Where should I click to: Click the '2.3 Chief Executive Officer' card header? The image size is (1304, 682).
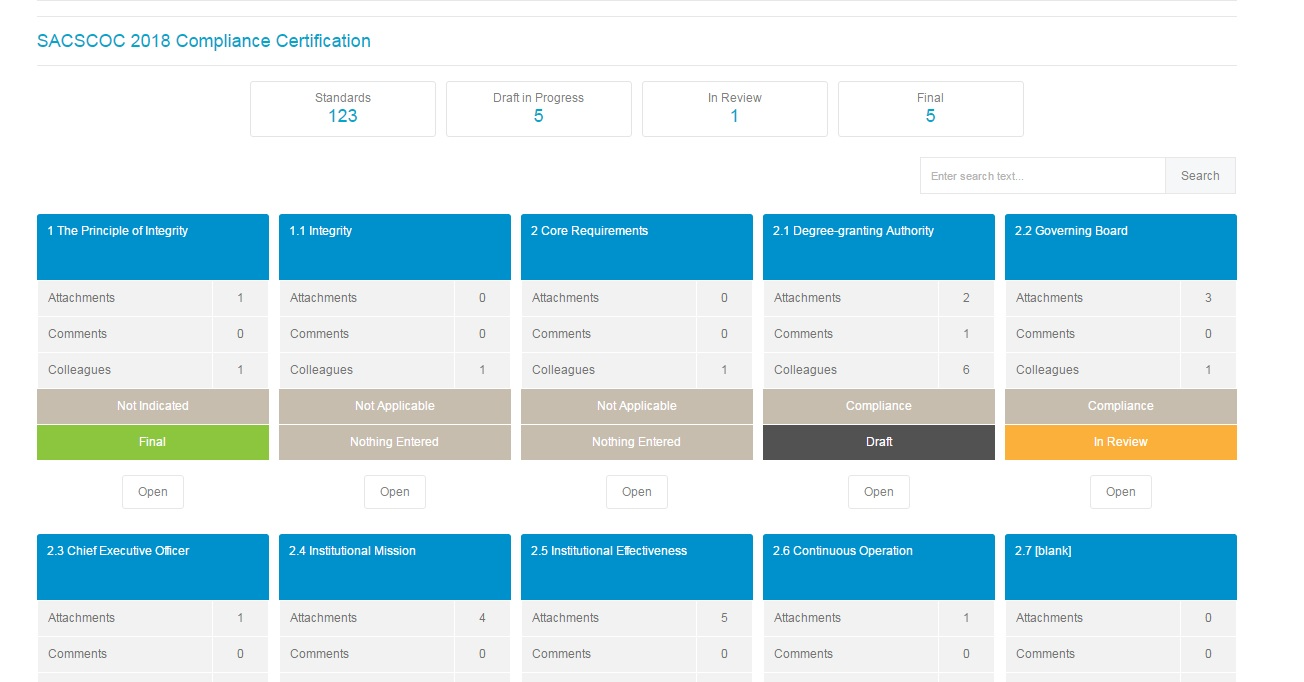tap(153, 567)
